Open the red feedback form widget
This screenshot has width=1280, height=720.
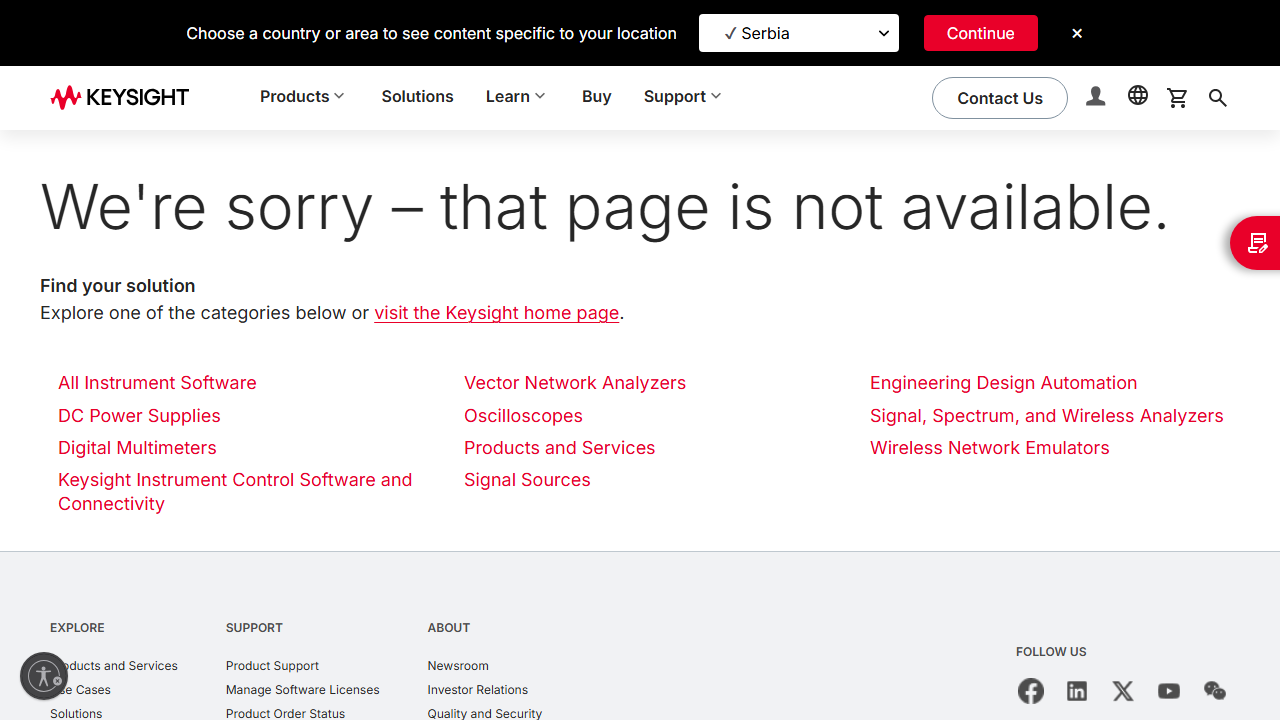pos(1257,243)
